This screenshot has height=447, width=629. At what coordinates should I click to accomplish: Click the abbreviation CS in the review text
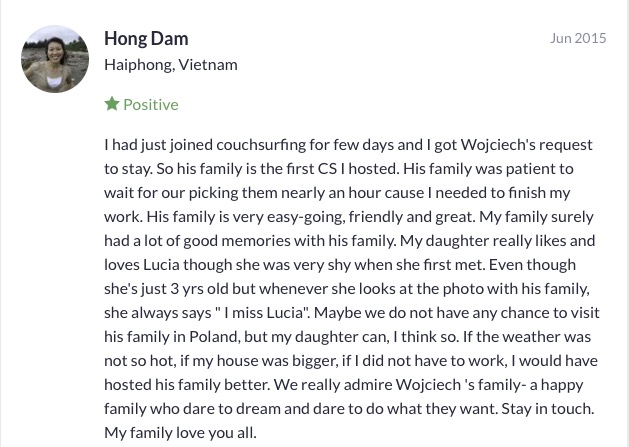[327, 169]
